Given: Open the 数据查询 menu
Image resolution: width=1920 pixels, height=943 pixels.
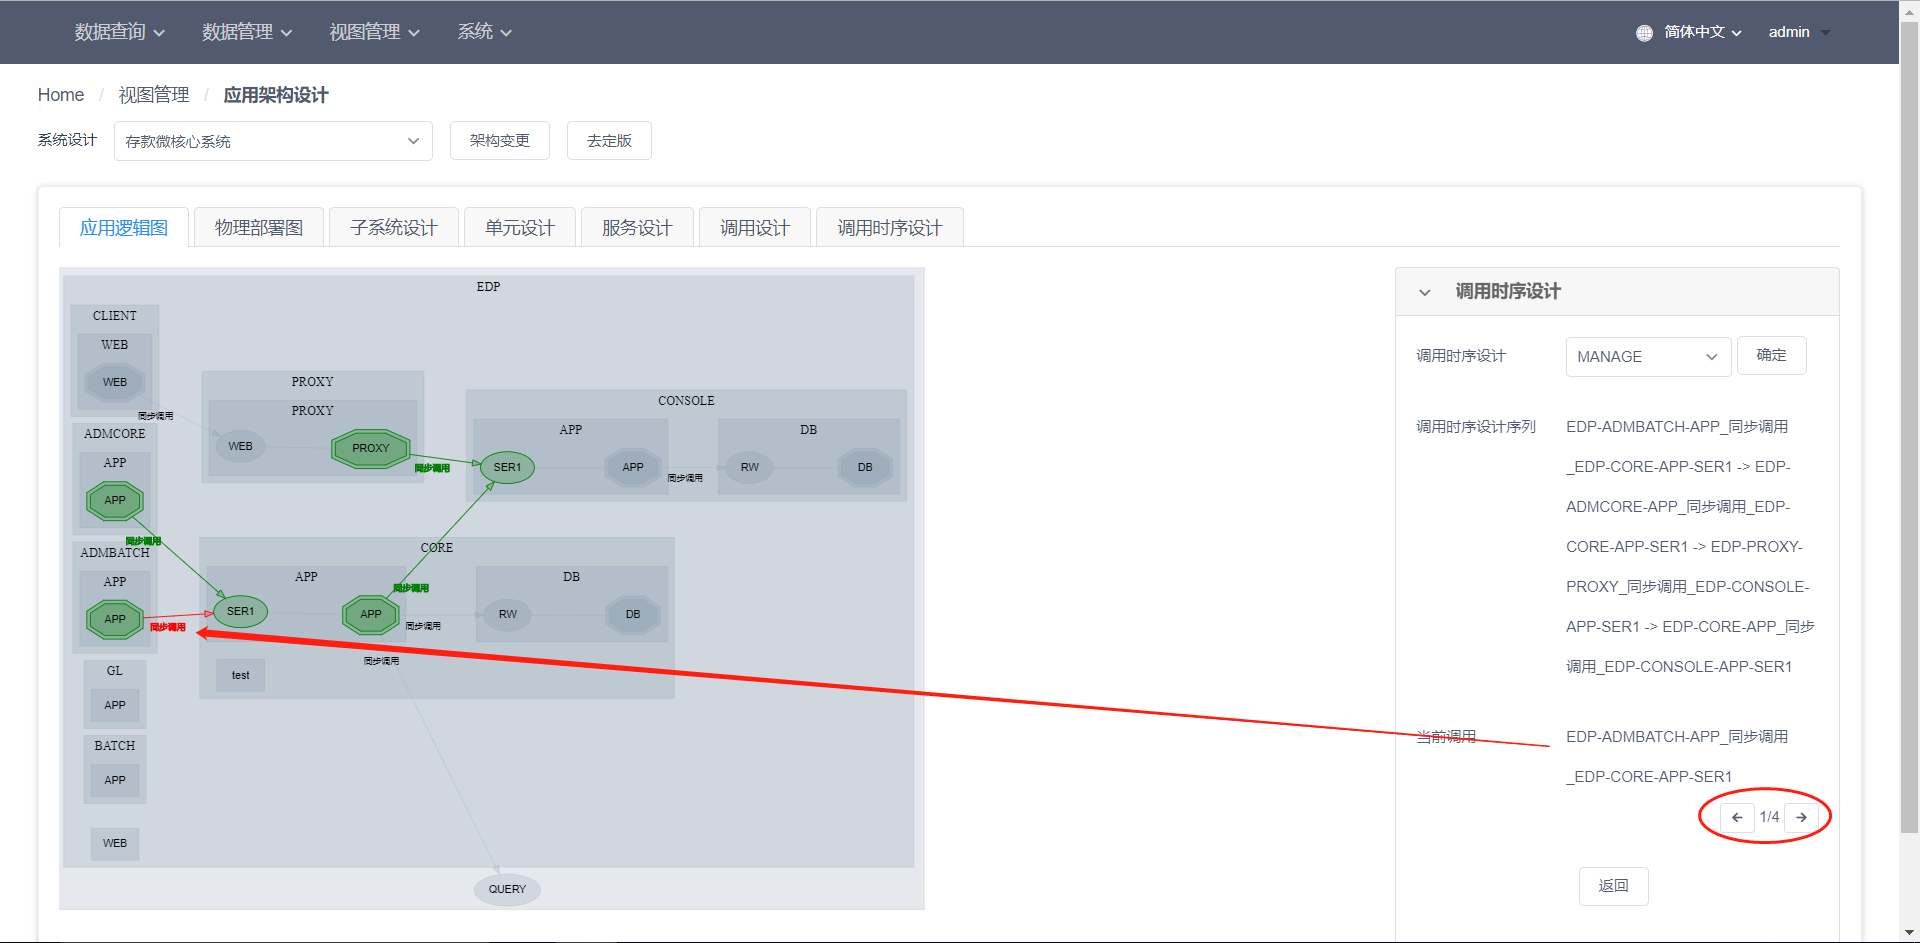Looking at the screenshot, I should [120, 32].
